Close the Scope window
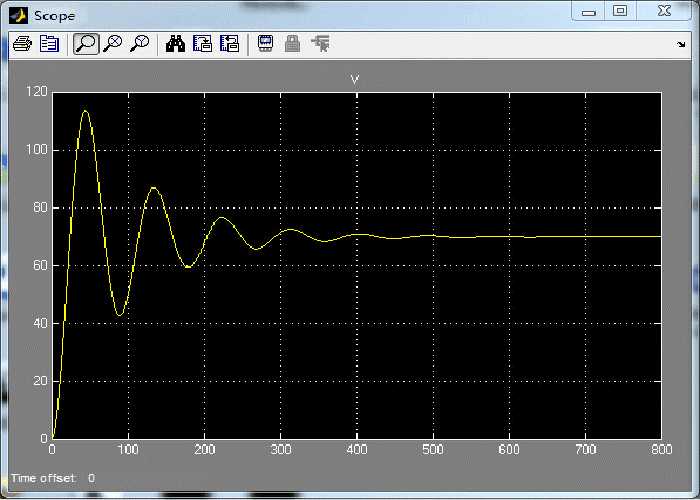This screenshot has width=700, height=500. [664, 11]
